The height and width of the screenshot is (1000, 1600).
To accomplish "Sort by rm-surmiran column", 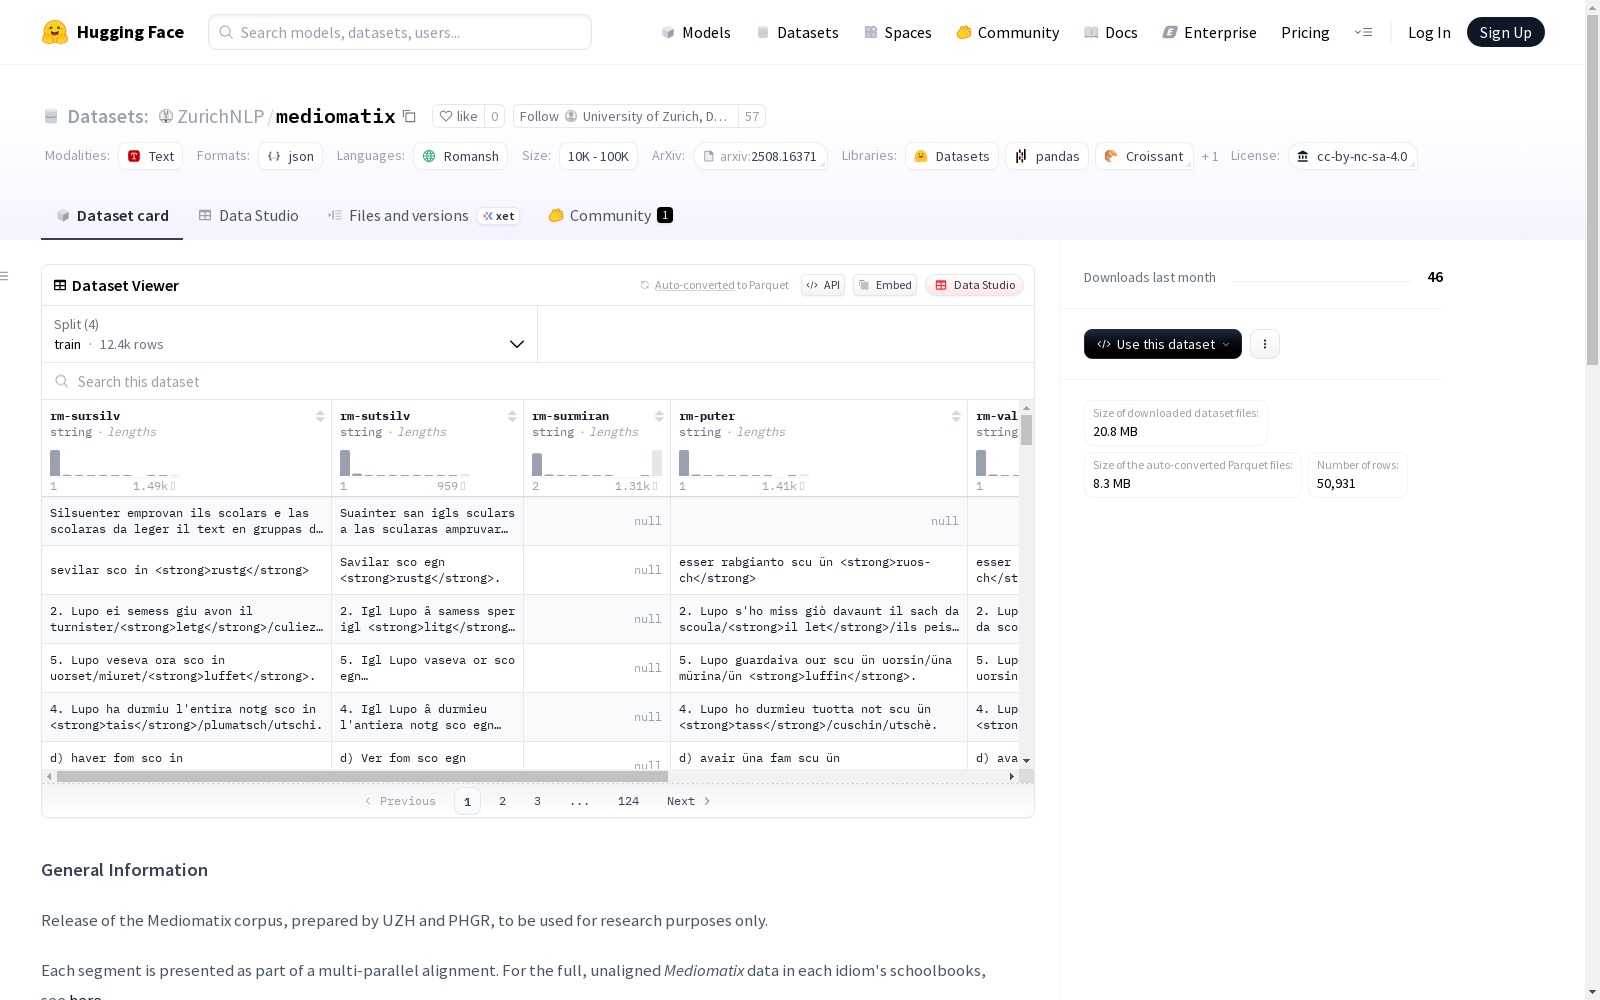I will (x=659, y=416).
